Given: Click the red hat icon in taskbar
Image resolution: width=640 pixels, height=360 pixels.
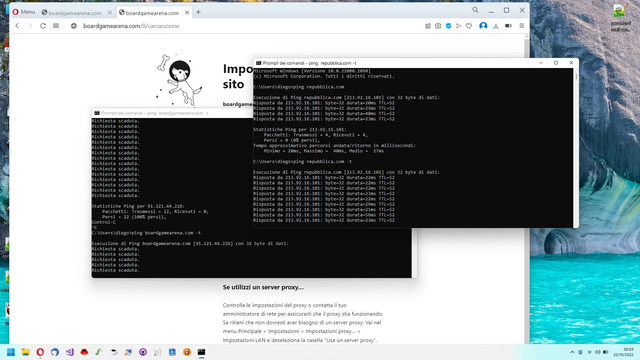Looking at the screenshot, I should tap(84, 352).
